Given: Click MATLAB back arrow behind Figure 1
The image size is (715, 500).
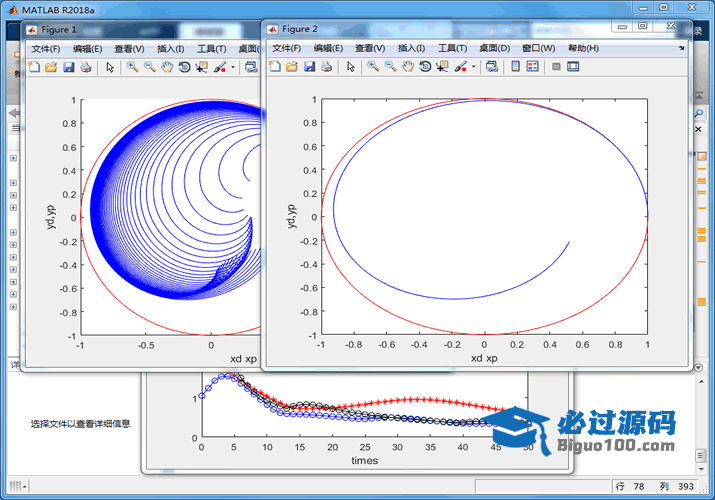Looking at the screenshot, I should [14, 113].
